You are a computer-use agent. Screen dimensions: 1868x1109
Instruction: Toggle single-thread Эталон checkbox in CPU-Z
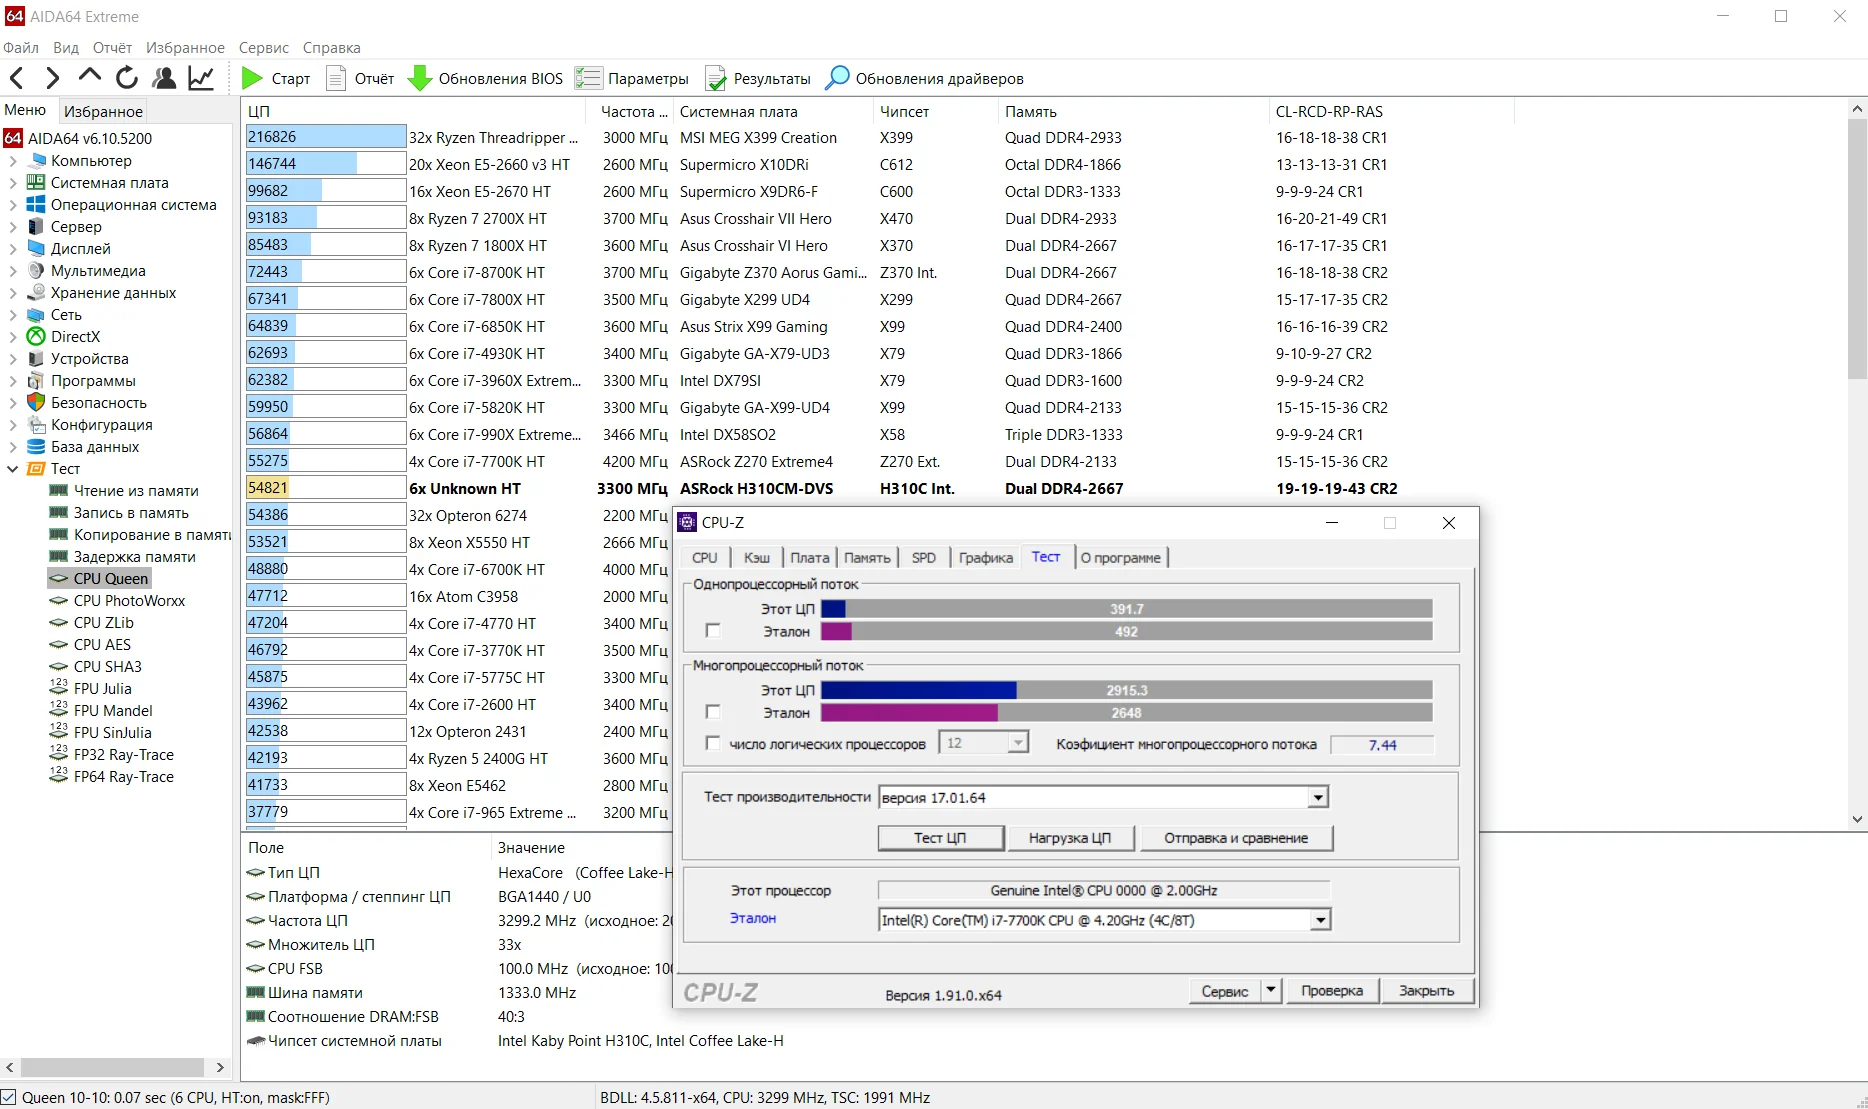pos(713,631)
